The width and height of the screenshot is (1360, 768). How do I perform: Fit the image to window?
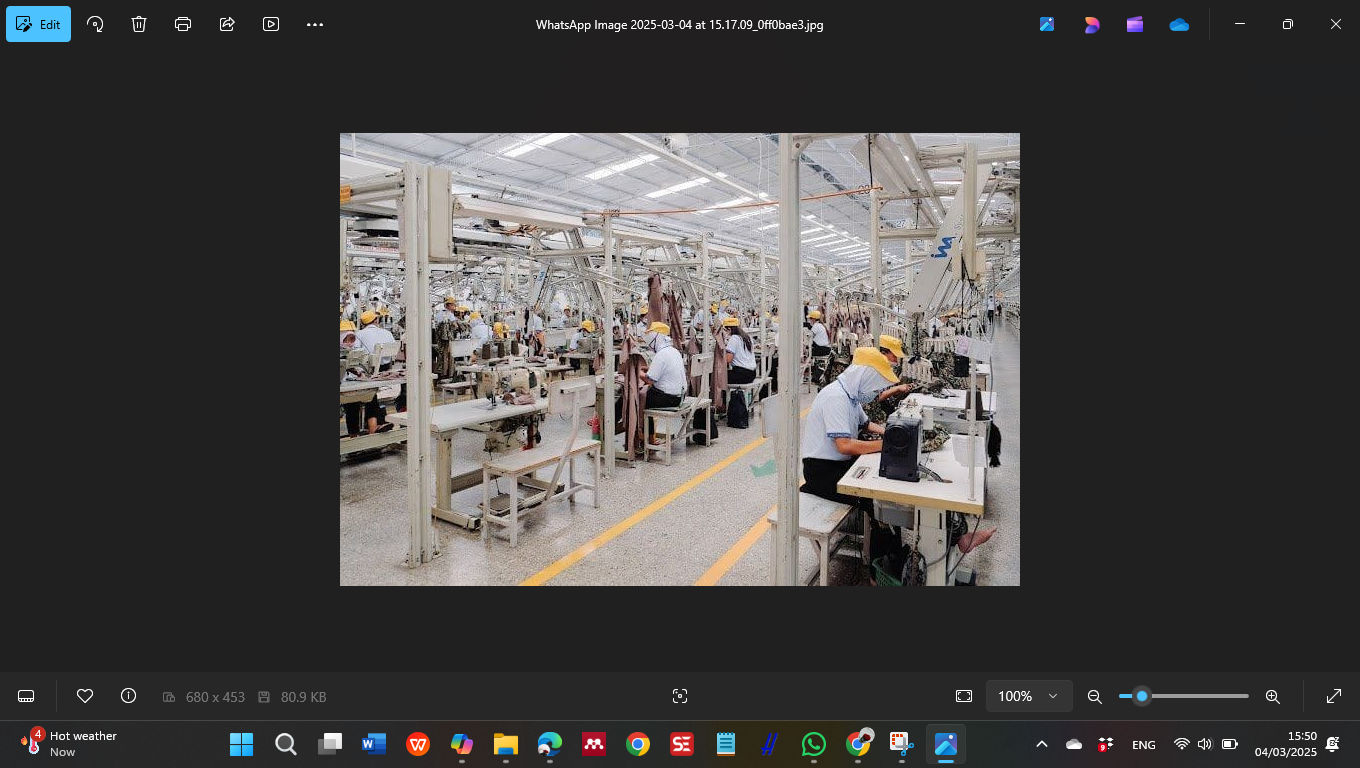pyautogui.click(x=964, y=696)
